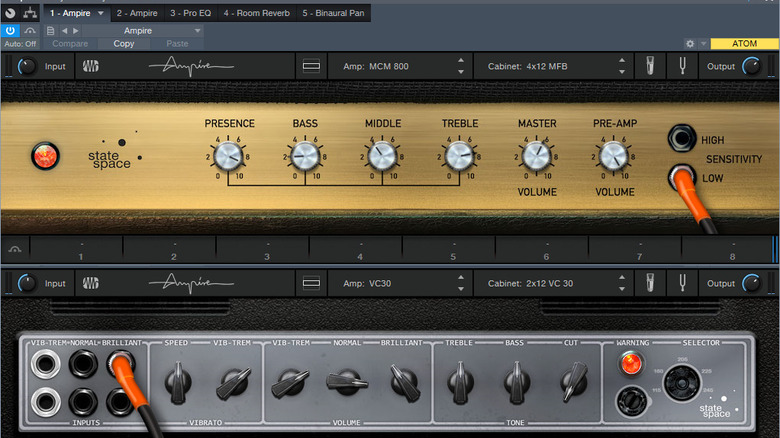
Task: Click the stomp pedalboard icon left of Amp: MCM 800
Action: pyautogui.click(x=311, y=67)
